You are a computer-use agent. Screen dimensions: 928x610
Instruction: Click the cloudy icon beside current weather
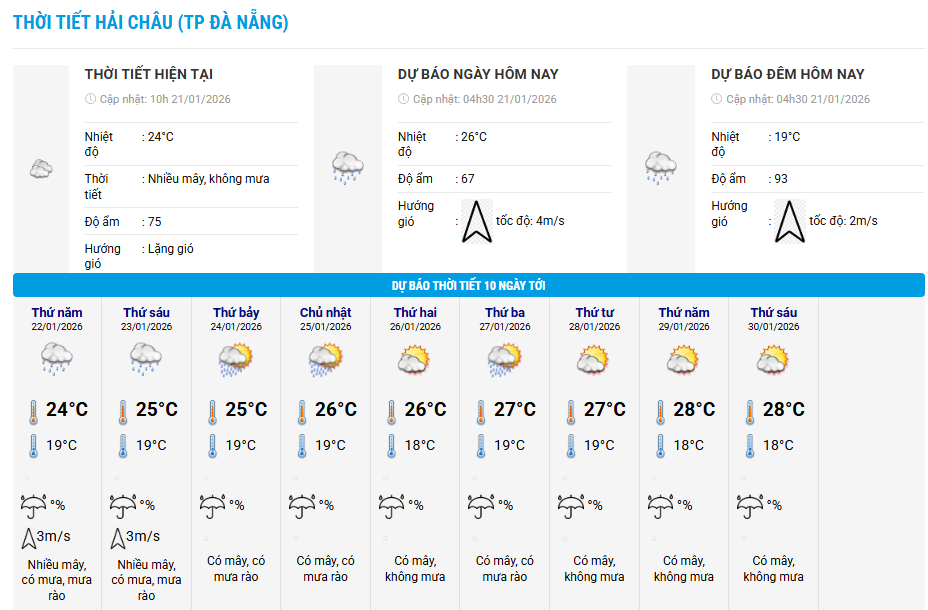41,169
